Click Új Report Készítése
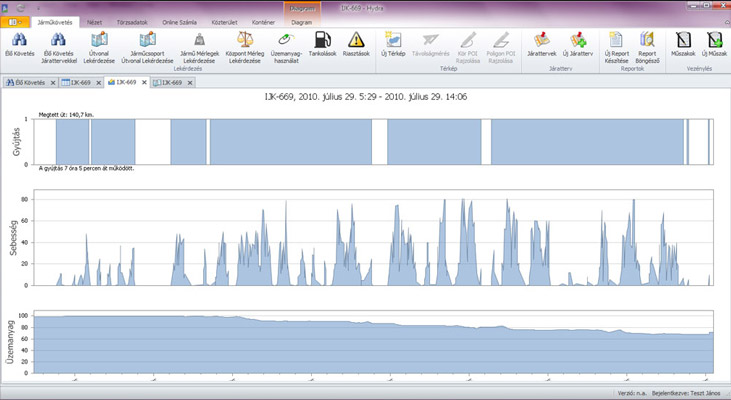 [x=616, y=48]
